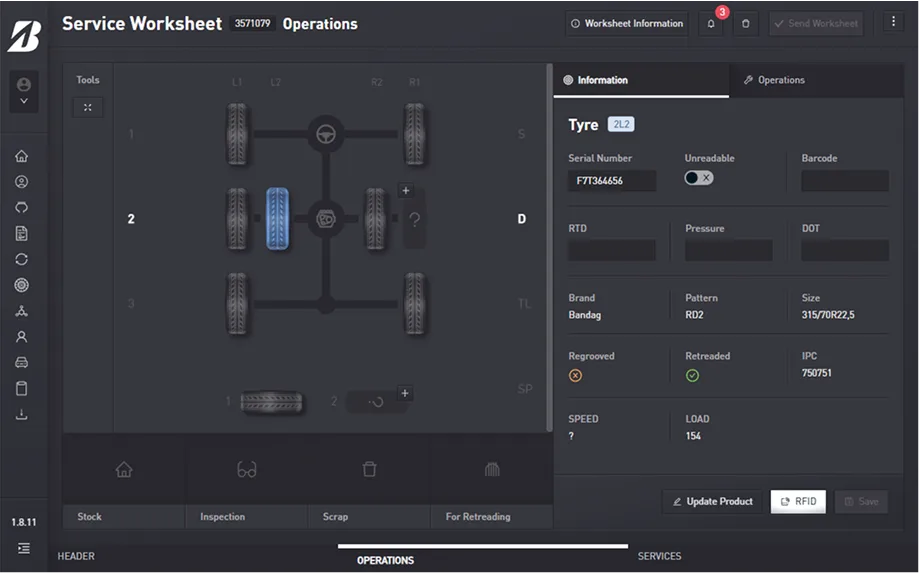Viewport: 919px width, 573px height.
Task: Click the Scrap bin icon tile
Action: click(369, 469)
